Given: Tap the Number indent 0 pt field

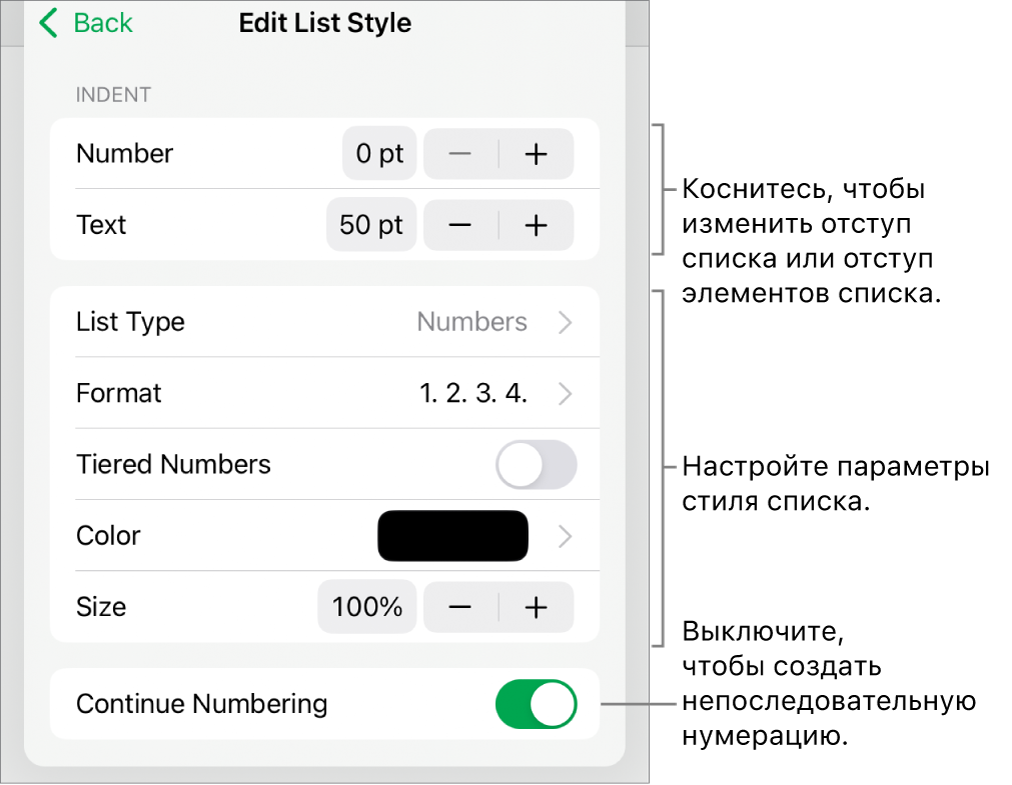Looking at the screenshot, I should point(380,154).
